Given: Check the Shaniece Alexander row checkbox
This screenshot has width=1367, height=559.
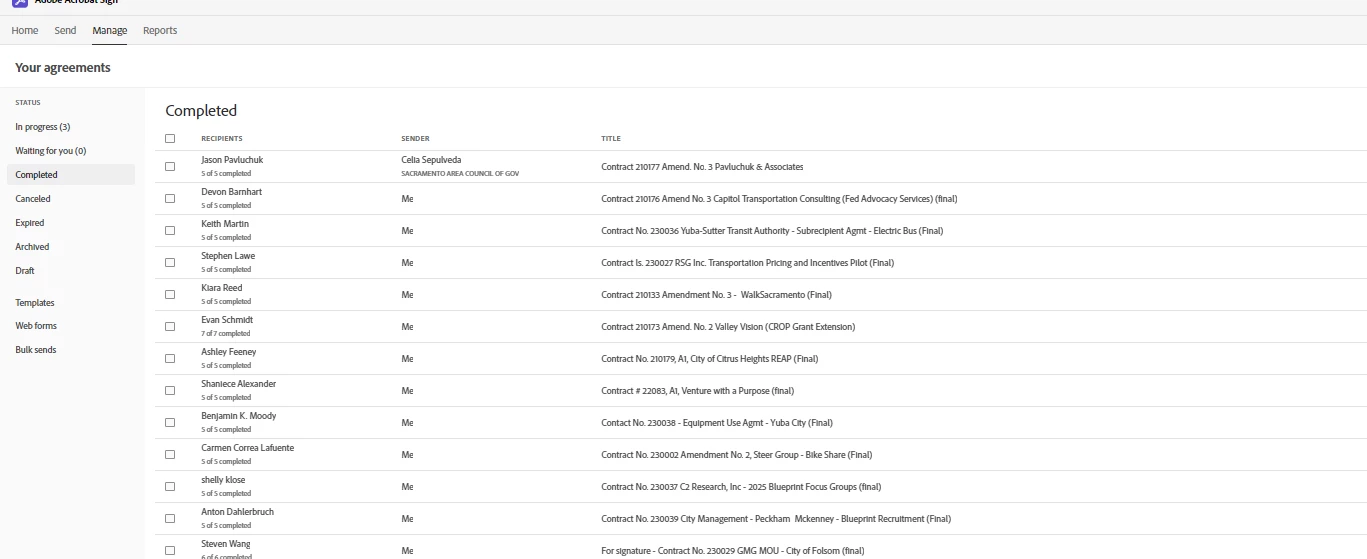Looking at the screenshot, I should [170, 391].
